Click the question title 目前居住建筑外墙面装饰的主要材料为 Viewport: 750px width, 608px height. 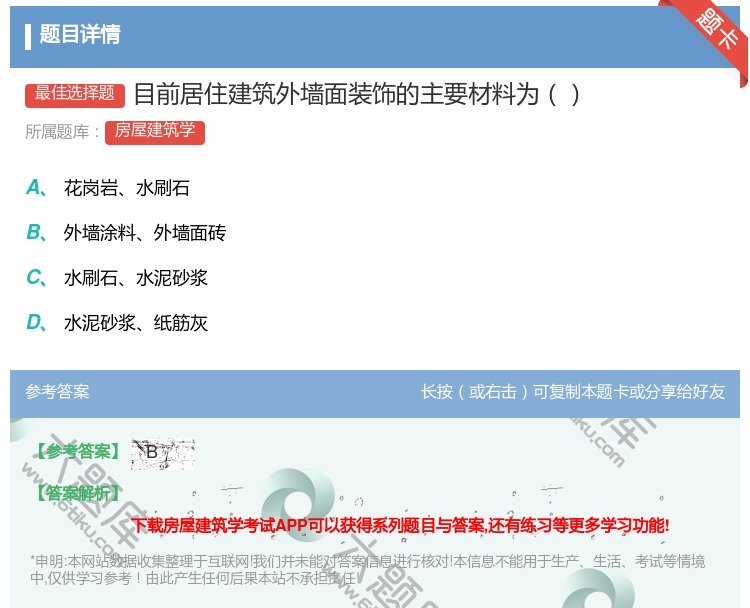click(356, 94)
